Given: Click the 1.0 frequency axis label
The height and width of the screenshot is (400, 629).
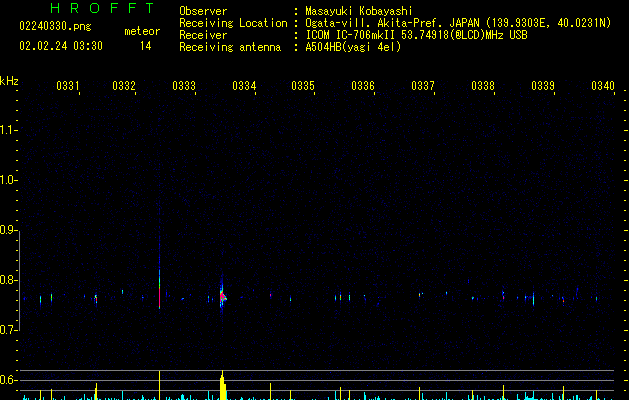Looking at the screenshot, I should point(8,180).
